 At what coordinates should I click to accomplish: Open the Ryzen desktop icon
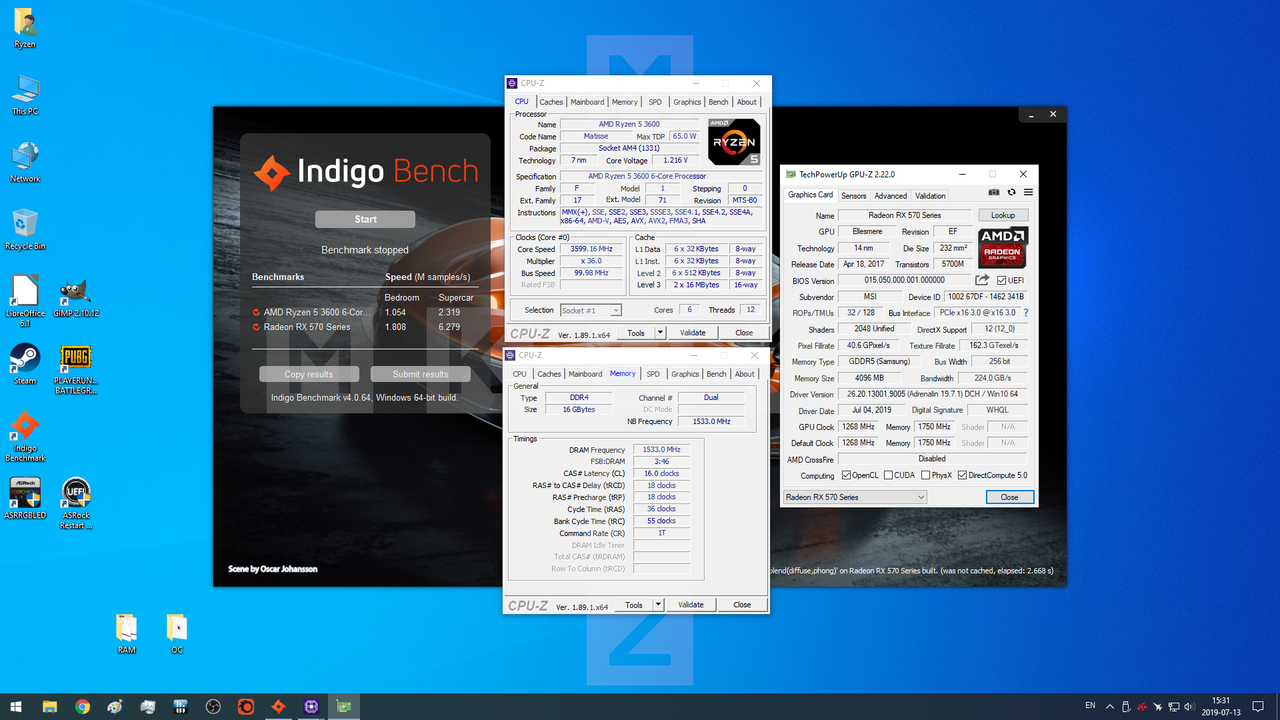tap(25, 28)
